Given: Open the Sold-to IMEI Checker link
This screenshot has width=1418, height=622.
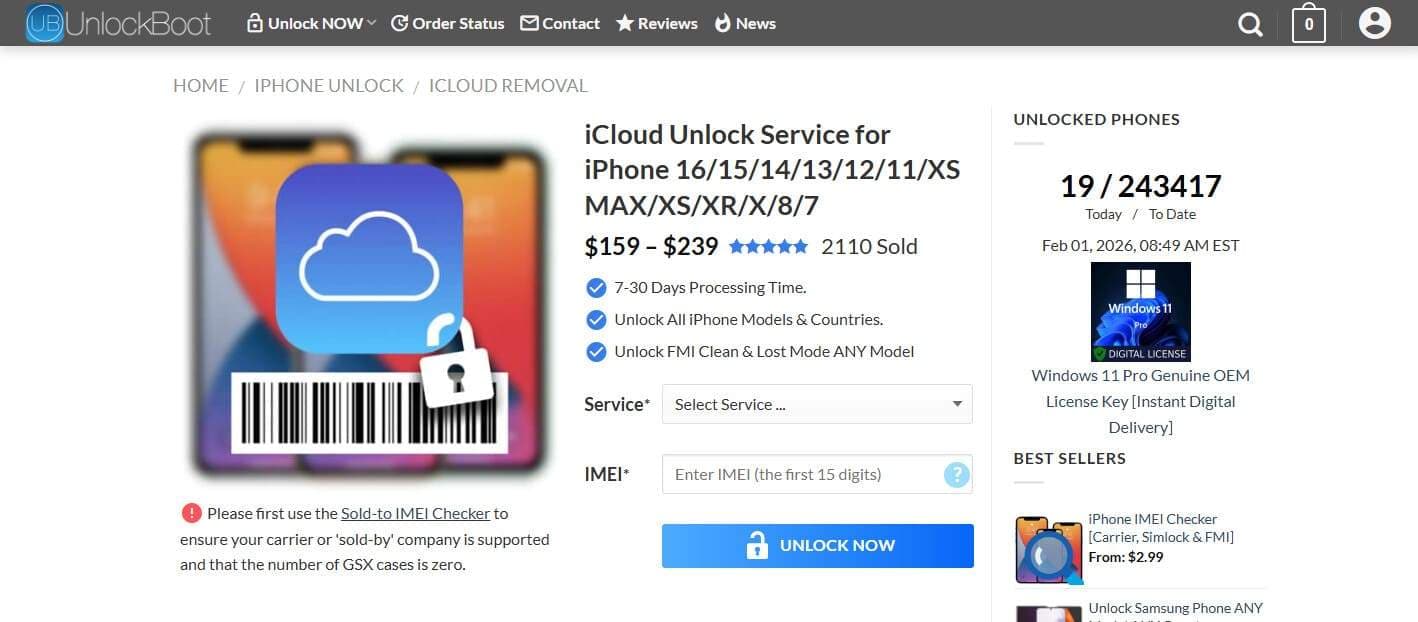Looking at the screenshot, I should point(414,513).
